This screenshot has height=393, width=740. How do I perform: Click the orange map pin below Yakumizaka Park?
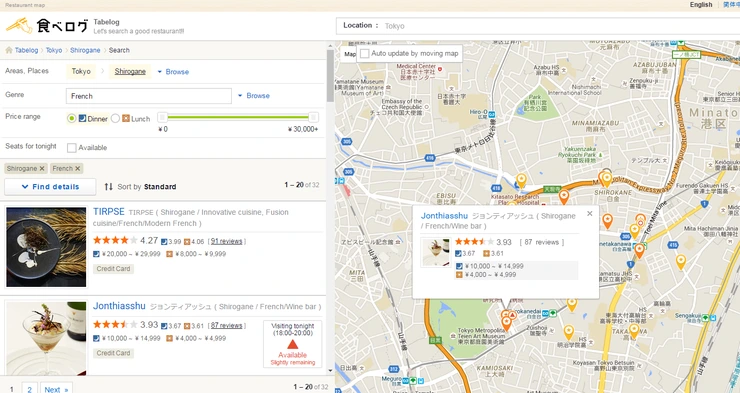[x=563, y=197]
